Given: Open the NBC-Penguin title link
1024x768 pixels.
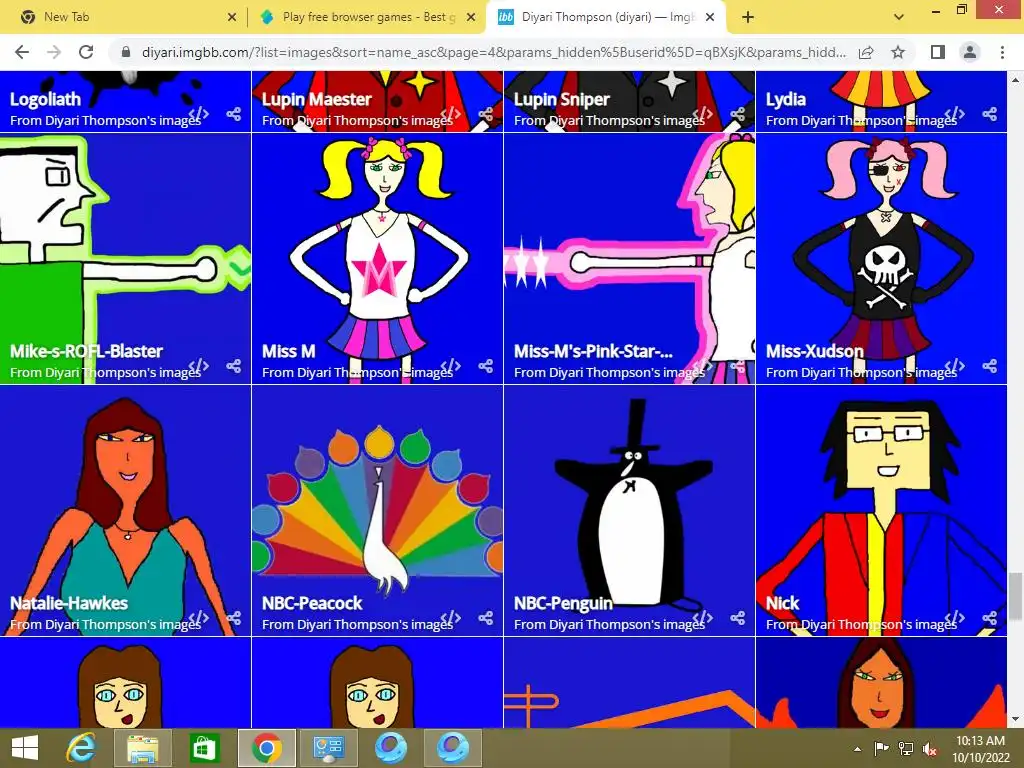Looking at the screenshot, I should tap(563, 603).
